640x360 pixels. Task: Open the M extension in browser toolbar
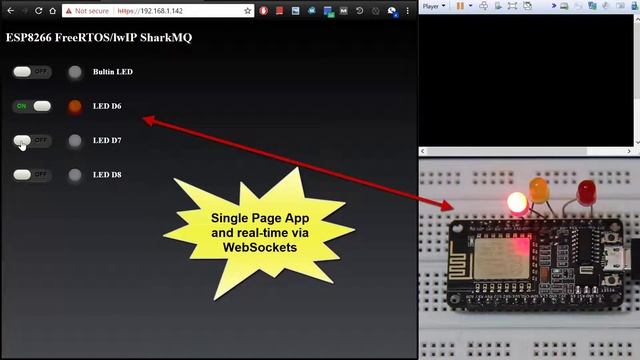[344, 11]
